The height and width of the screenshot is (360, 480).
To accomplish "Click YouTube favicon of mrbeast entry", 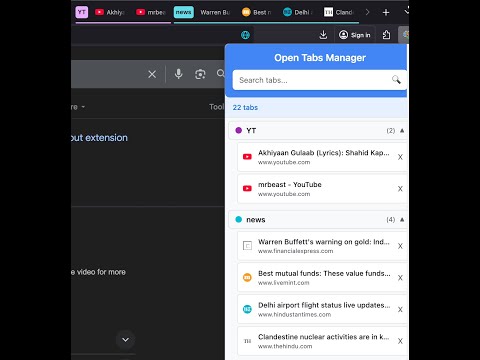I will point(247,189).
